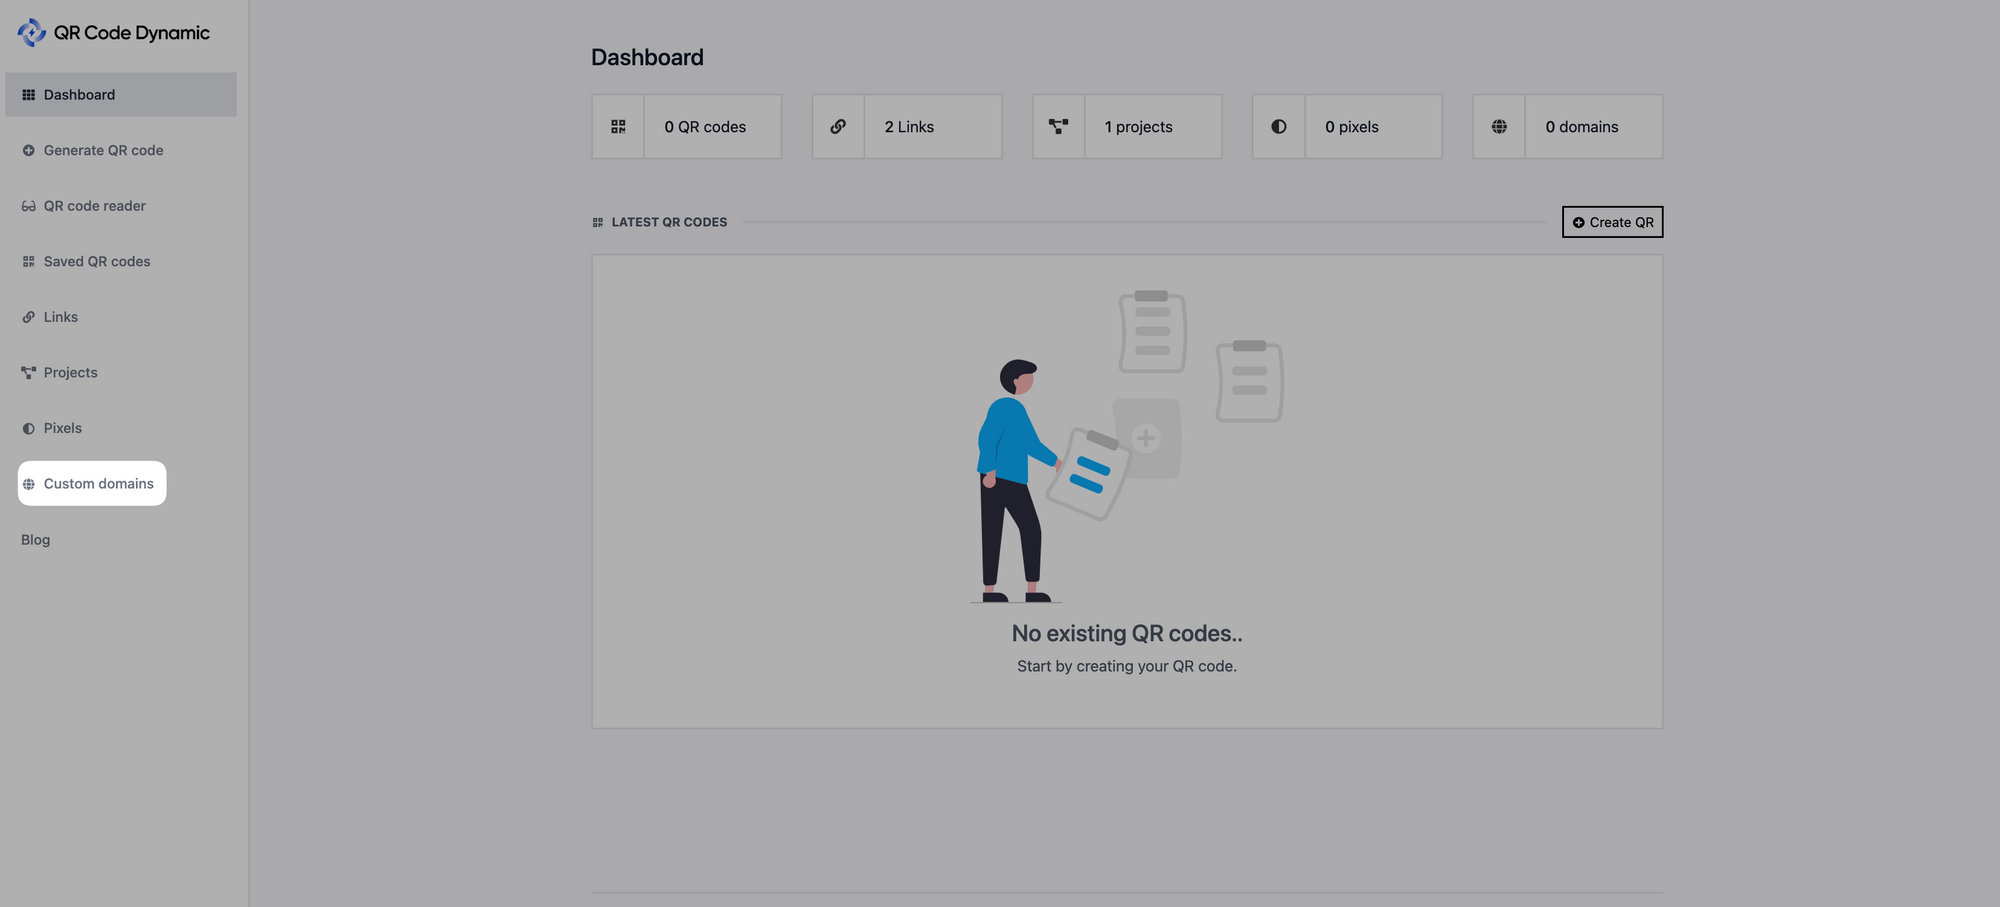
Task: Click the Create QR button
Action: coord(1613,222)
